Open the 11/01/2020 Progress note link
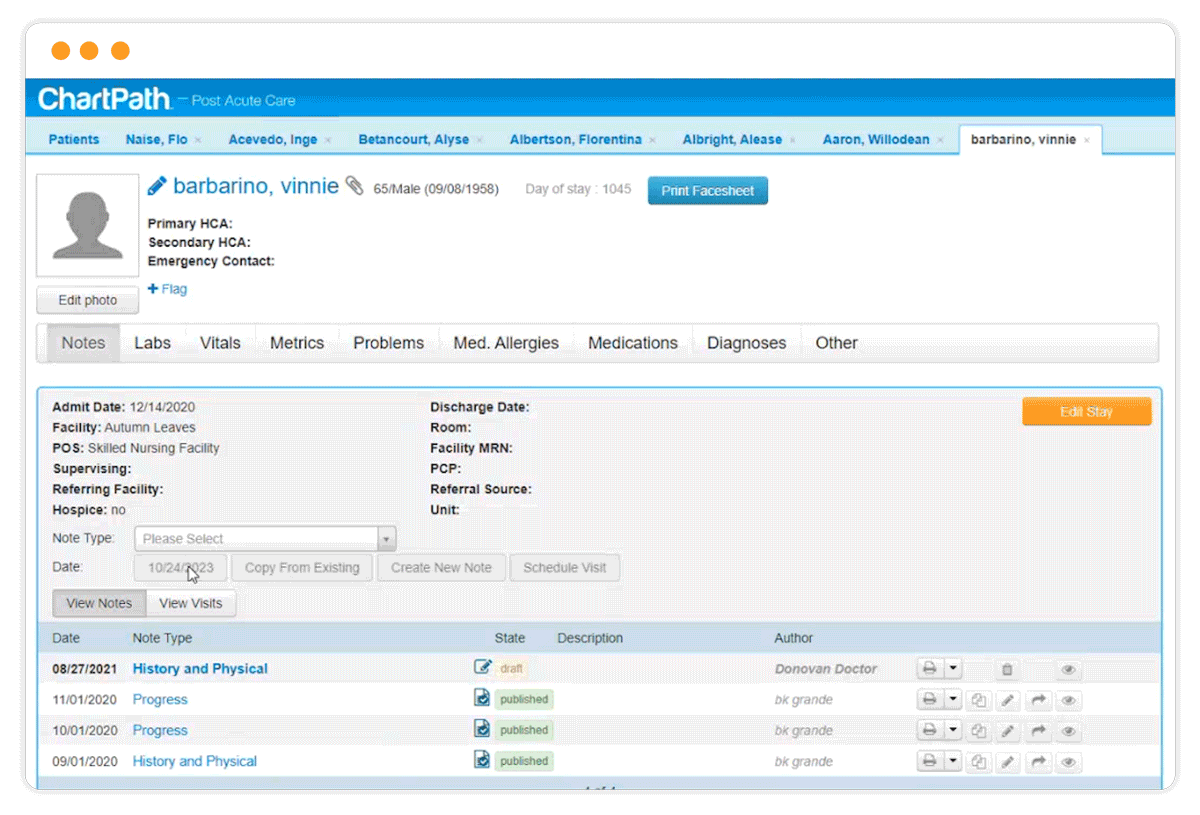The height and width of the screenshot is (815, 1200). click(x=159, y=700)
